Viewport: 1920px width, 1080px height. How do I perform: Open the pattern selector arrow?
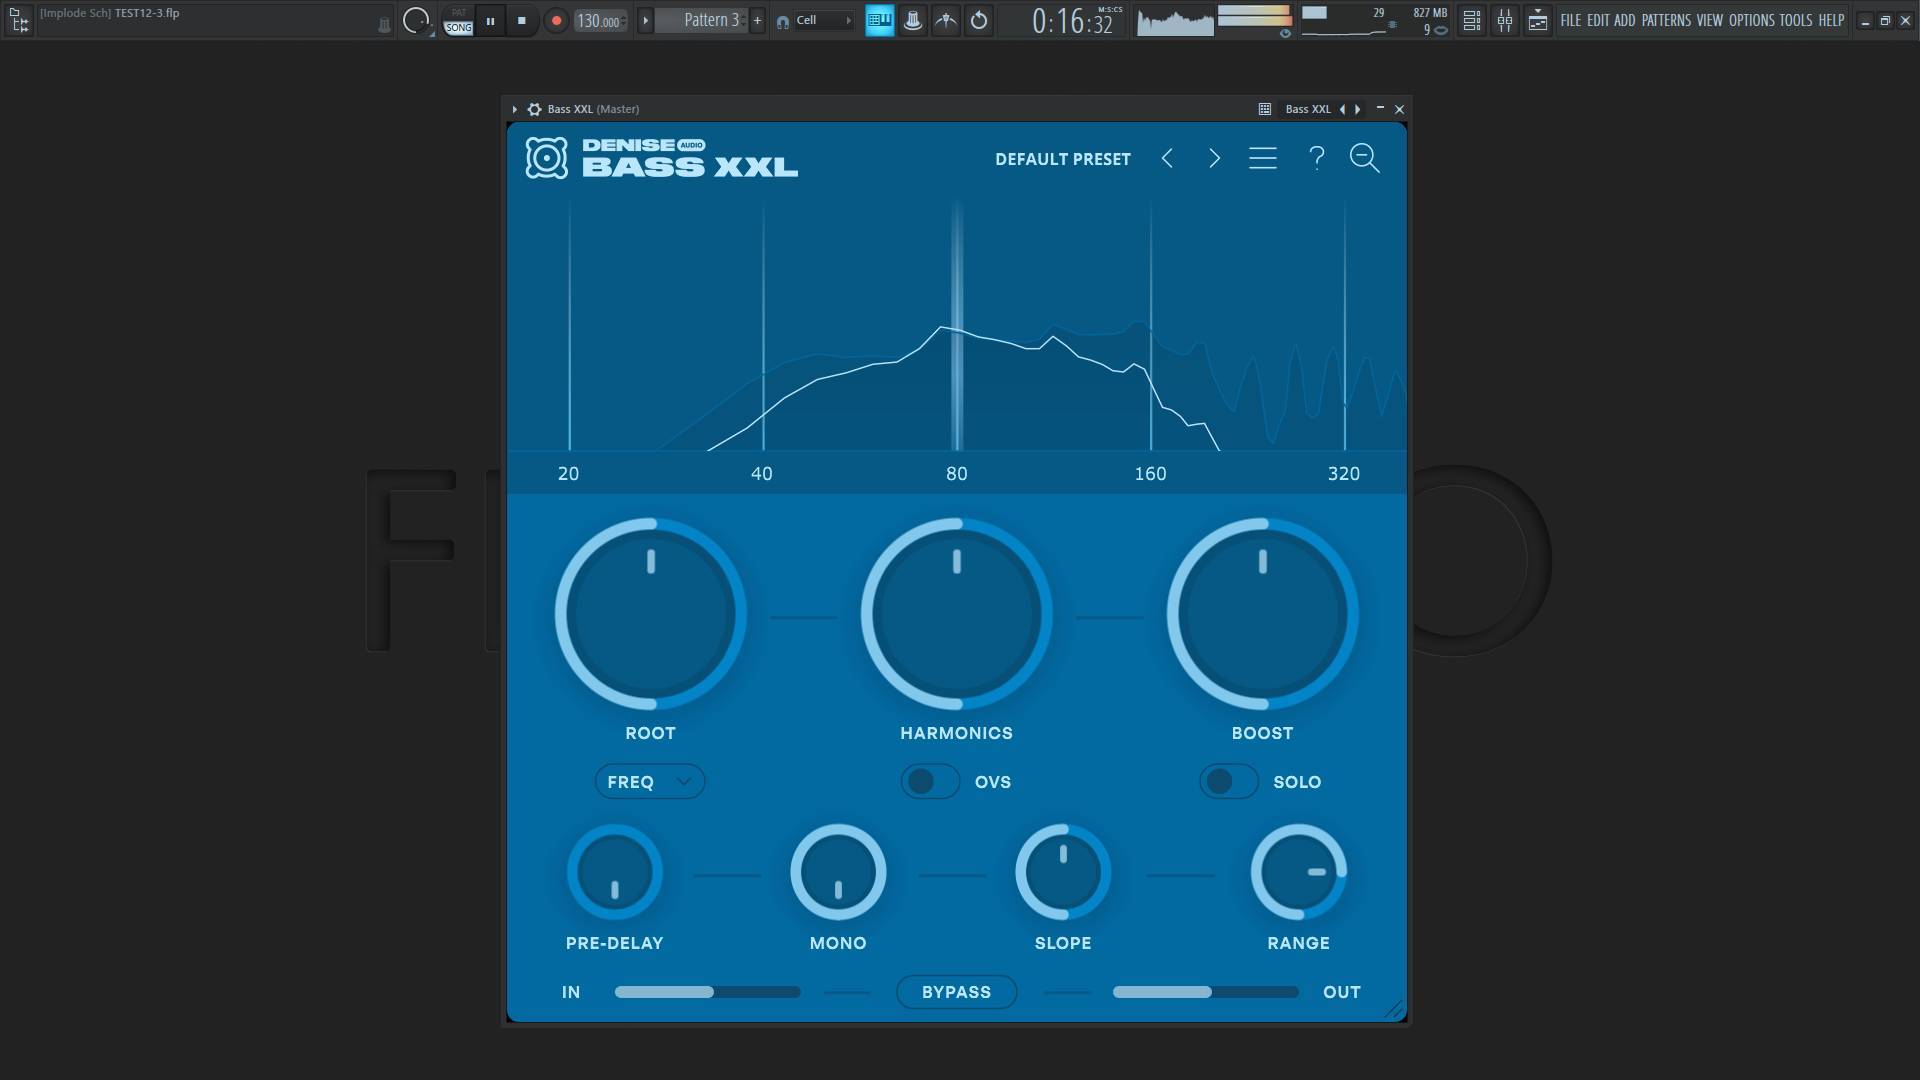click(645, 20)
